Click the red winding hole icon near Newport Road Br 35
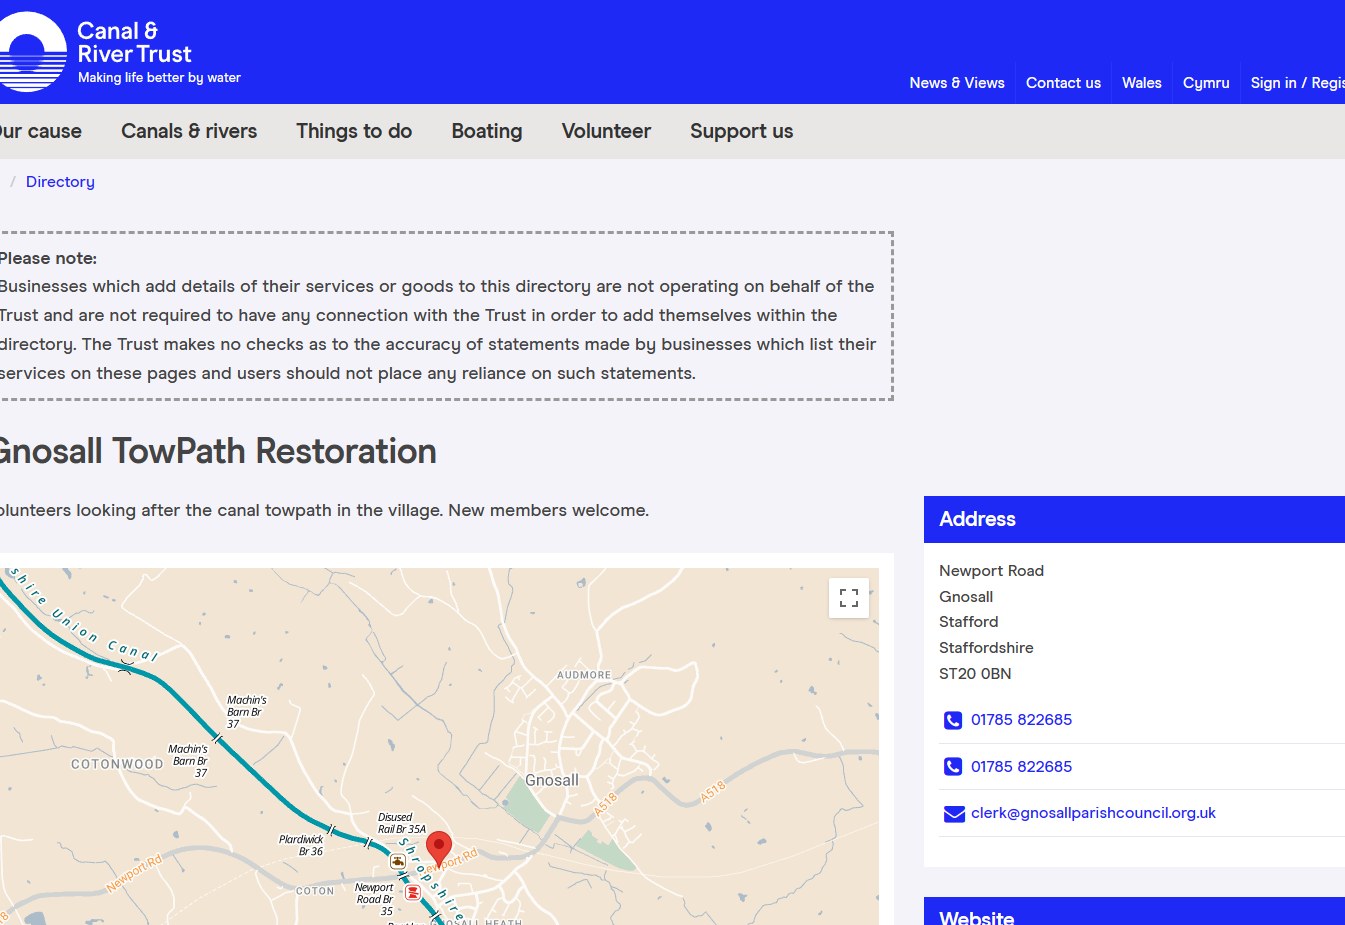The width and height of the screenshot is (1345, 925). pyautogui.click(x=412, y=893)
